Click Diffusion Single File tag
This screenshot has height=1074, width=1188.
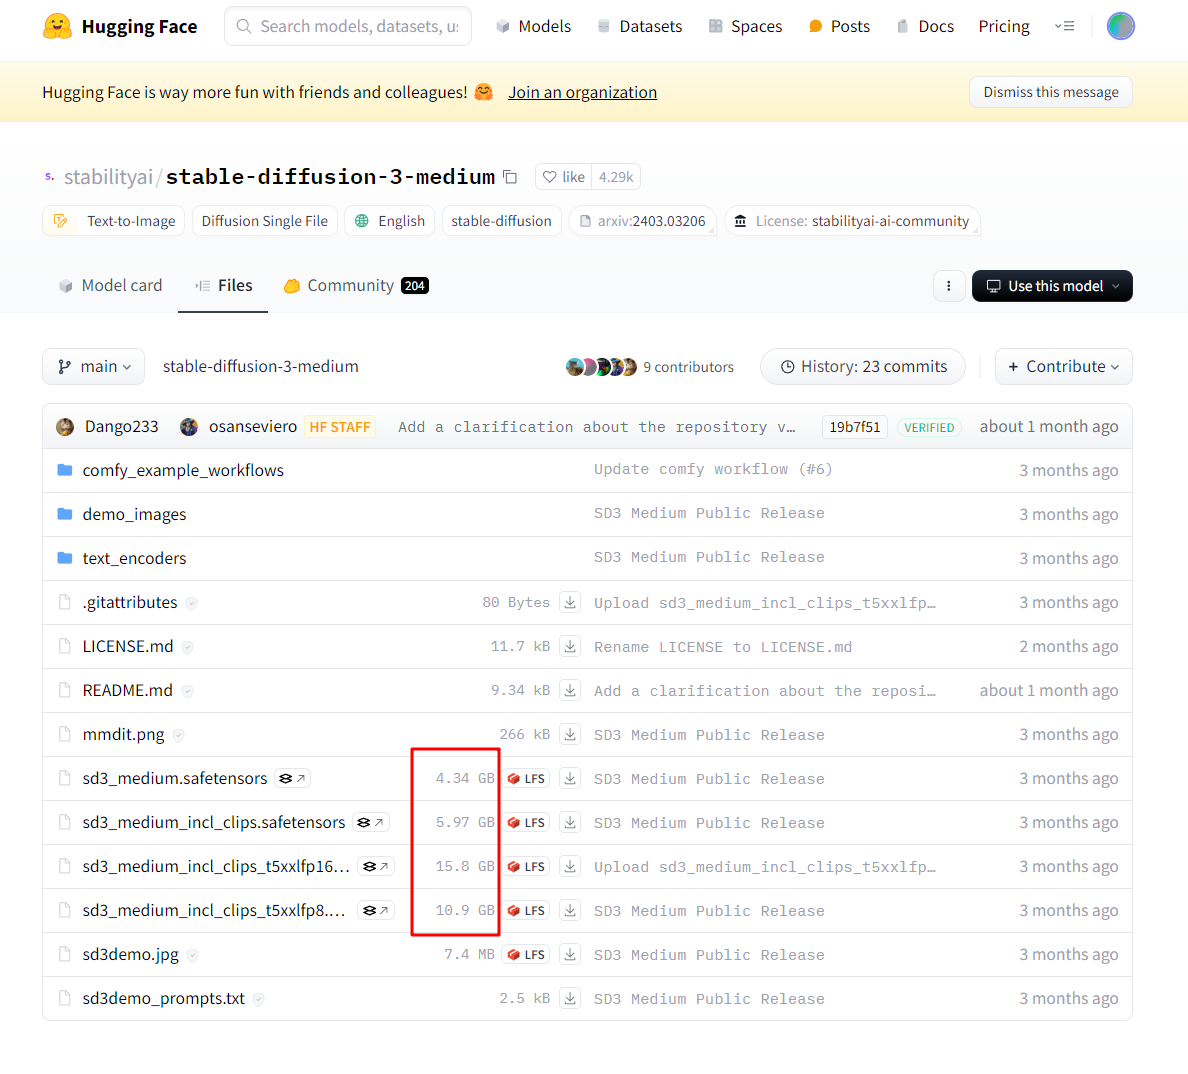pos(264,221)
